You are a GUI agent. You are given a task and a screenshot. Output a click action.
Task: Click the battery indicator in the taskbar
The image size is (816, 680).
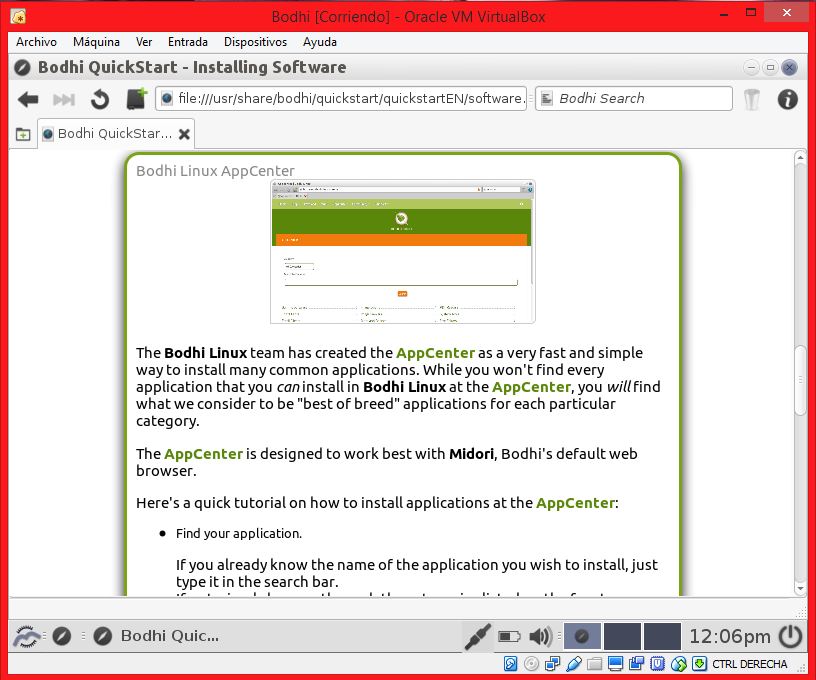point(509,635)
